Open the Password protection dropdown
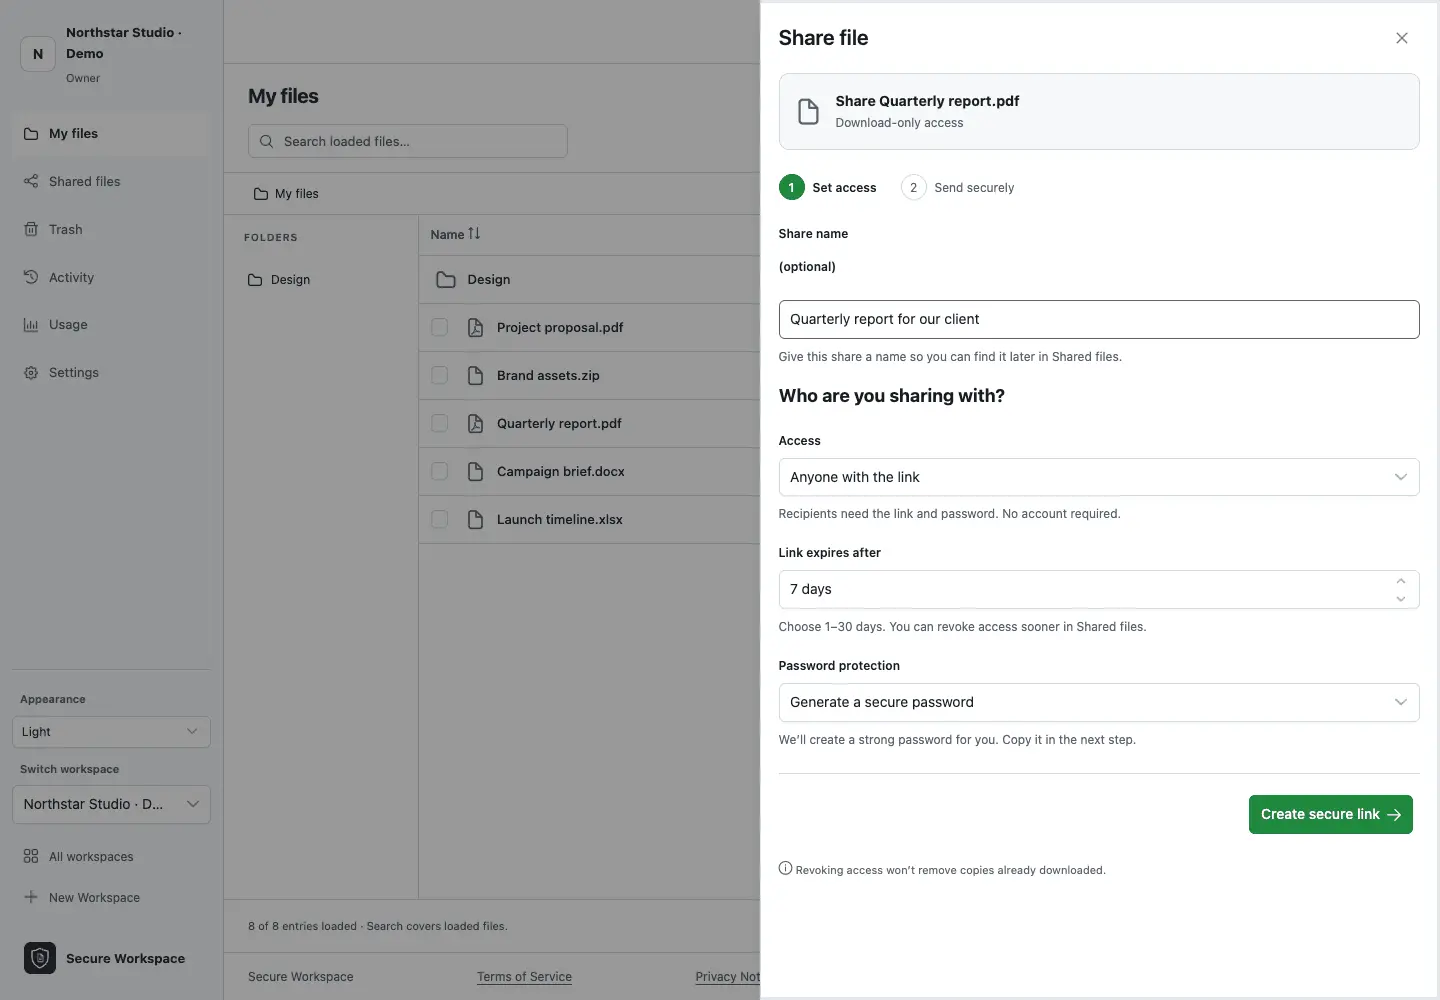 click(1099, 702)
